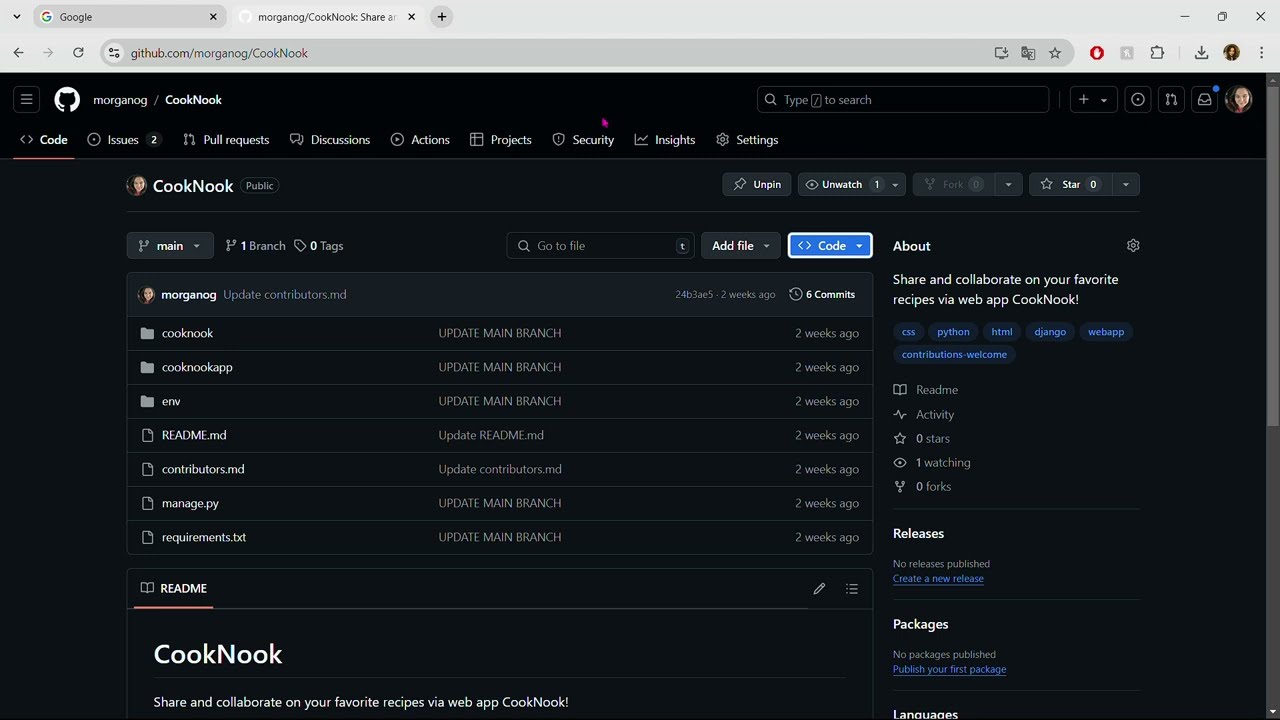Open the 6 Commits history link
1280x720 pixels.
(x=822, y=295)
